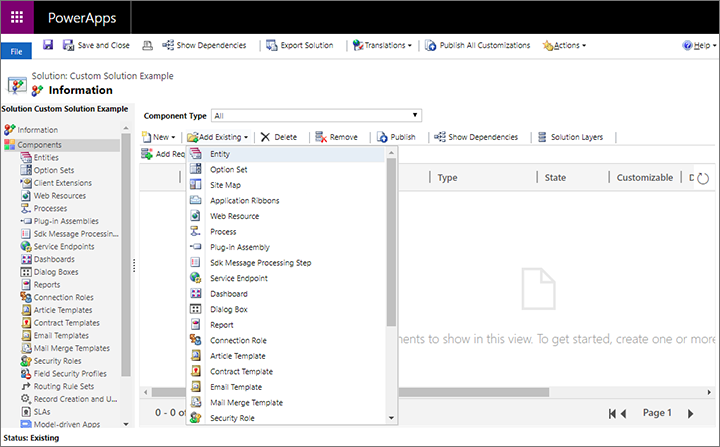Click the Connection Role menu icon
Image resolution: width=720 pixels, height=447 pixels.
point(196,340)
